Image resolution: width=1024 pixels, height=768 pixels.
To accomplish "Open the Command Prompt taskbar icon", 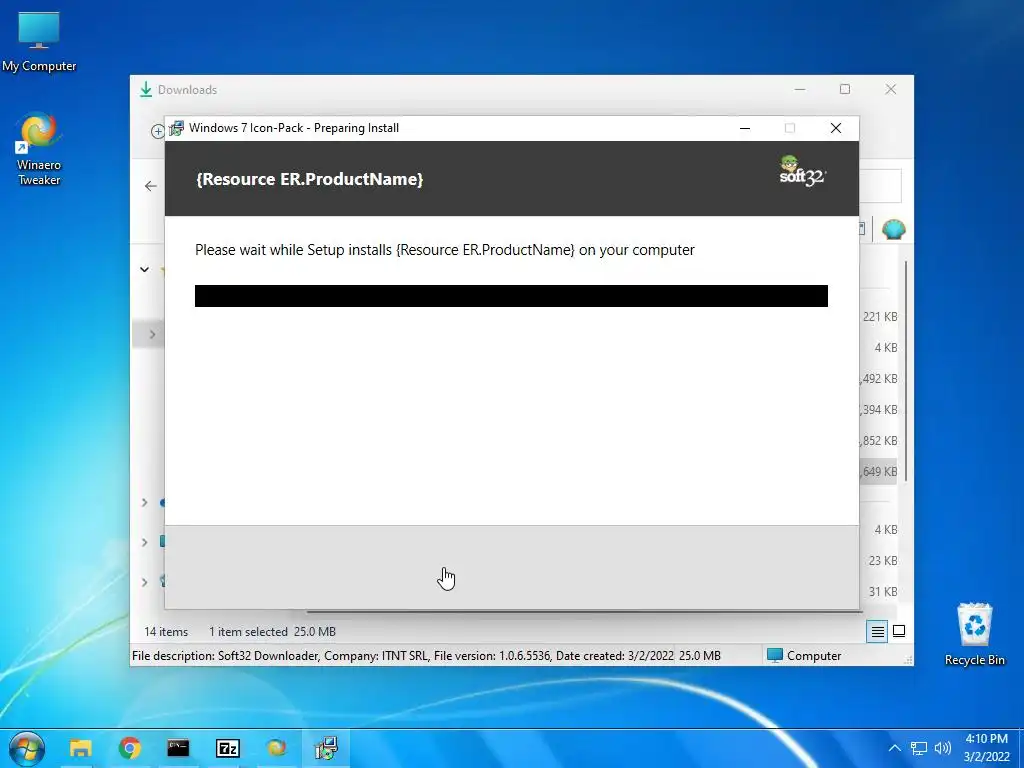I will 178,748.
